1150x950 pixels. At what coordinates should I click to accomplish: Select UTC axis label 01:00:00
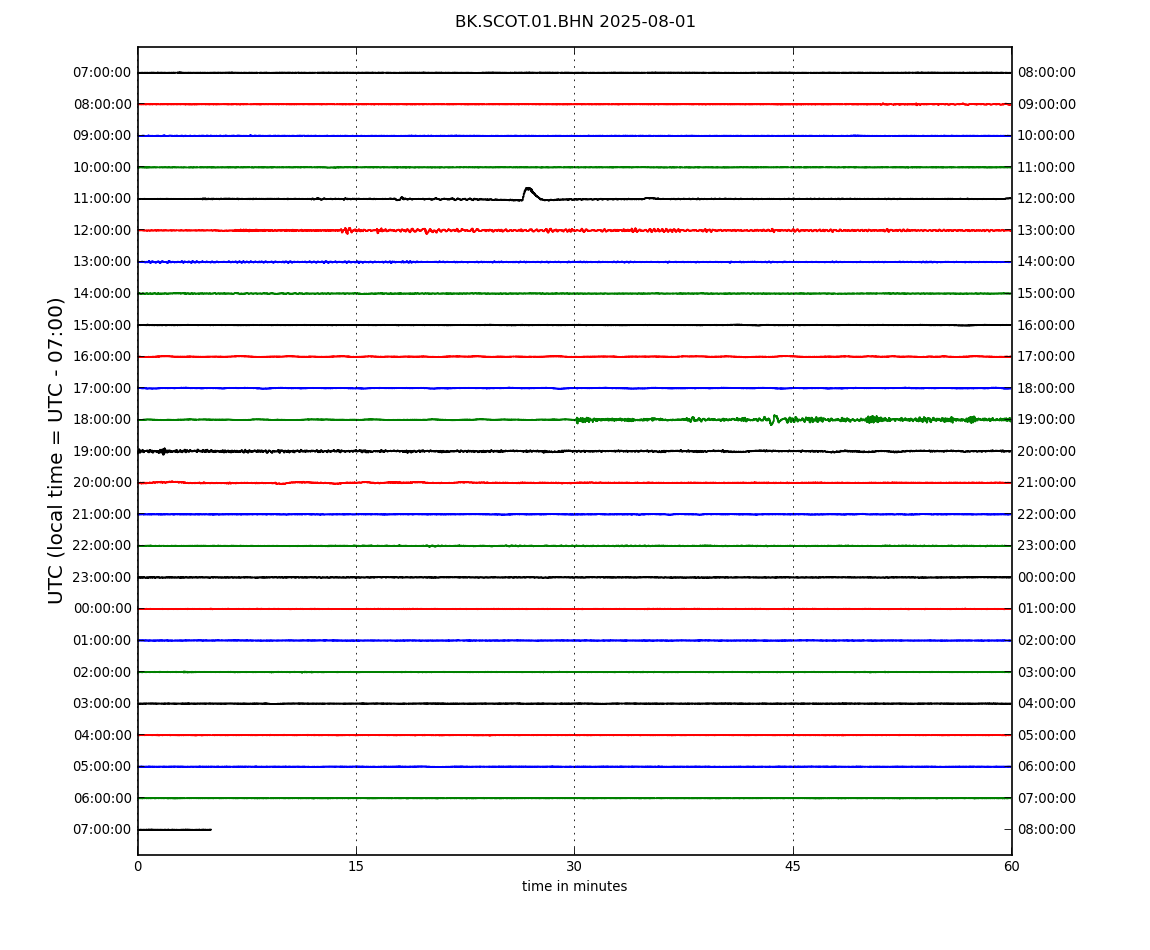tap(103, 640)
